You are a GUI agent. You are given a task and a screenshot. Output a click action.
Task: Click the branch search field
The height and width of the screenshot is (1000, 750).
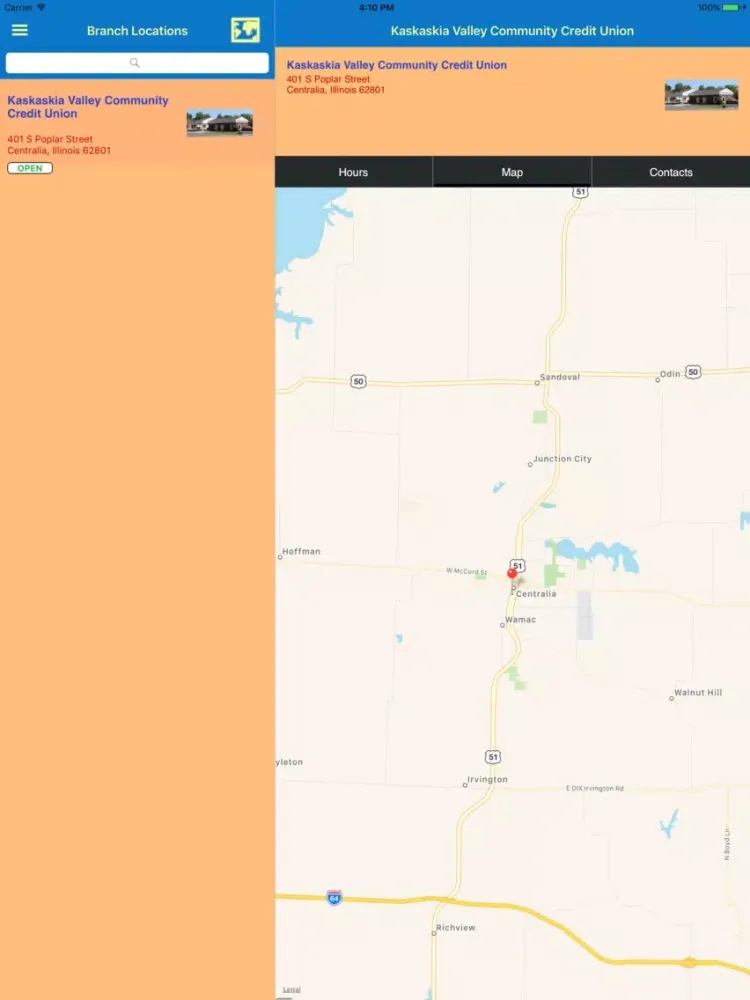137,62
